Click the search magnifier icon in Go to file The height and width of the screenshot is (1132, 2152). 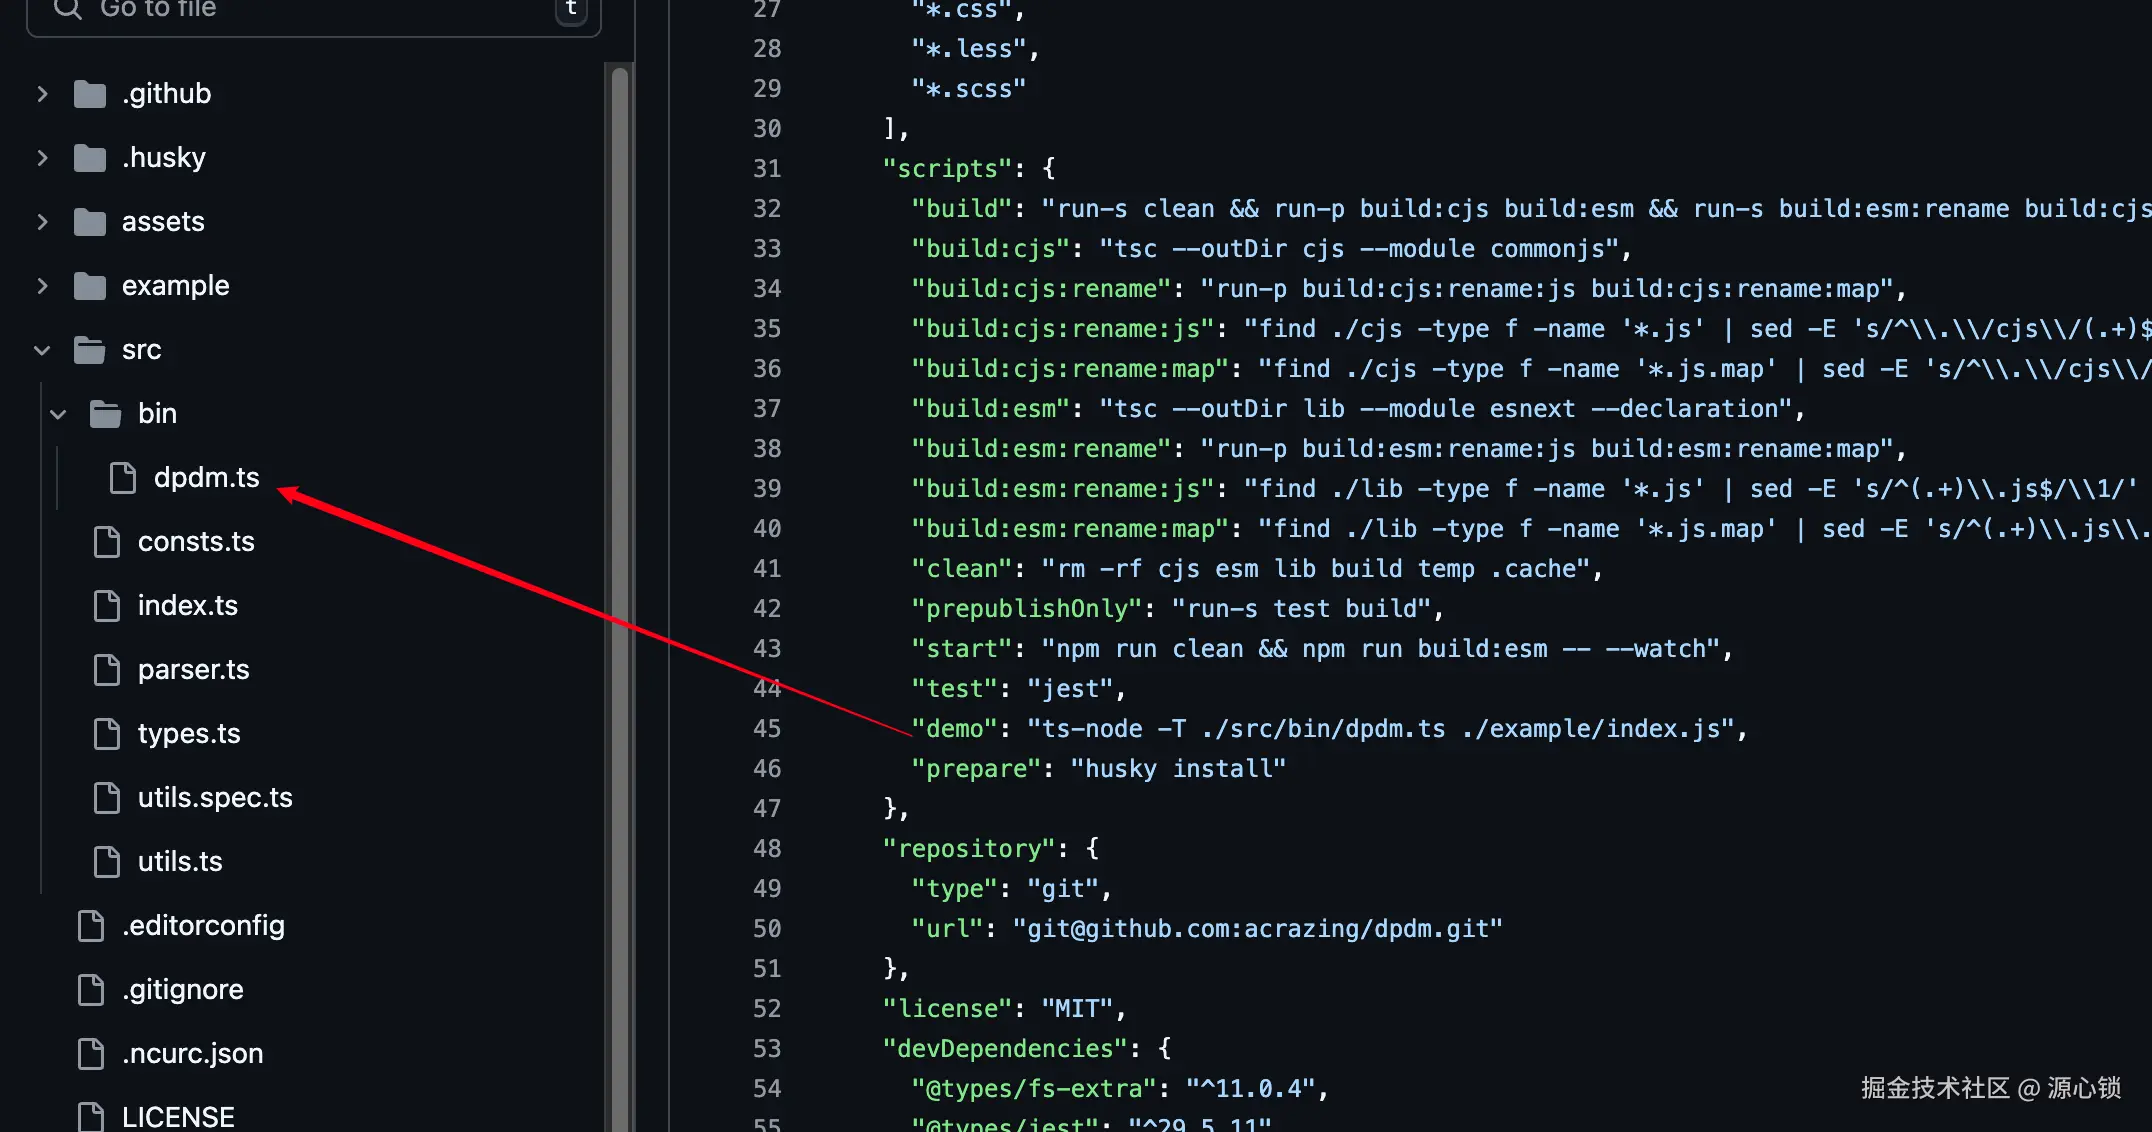tap(67, 10)
